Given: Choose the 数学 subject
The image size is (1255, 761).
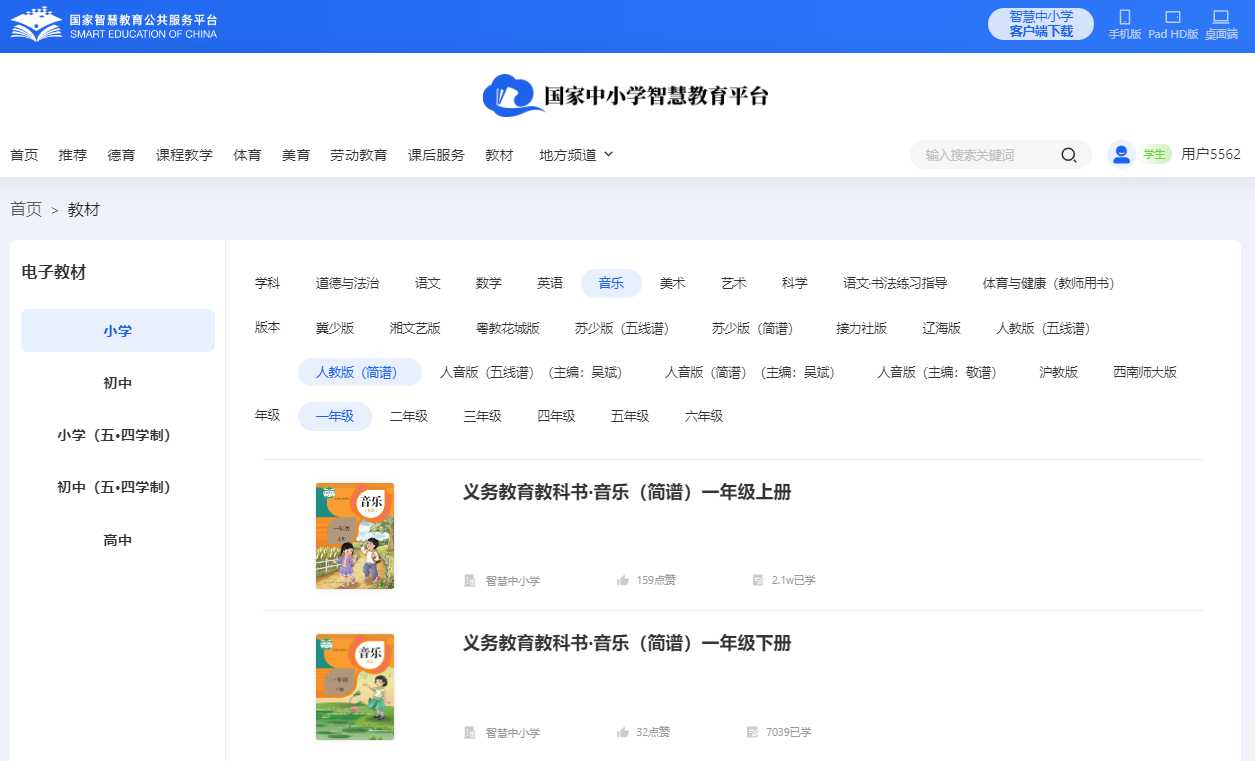Looking at the screenshot, I should 489,284.
